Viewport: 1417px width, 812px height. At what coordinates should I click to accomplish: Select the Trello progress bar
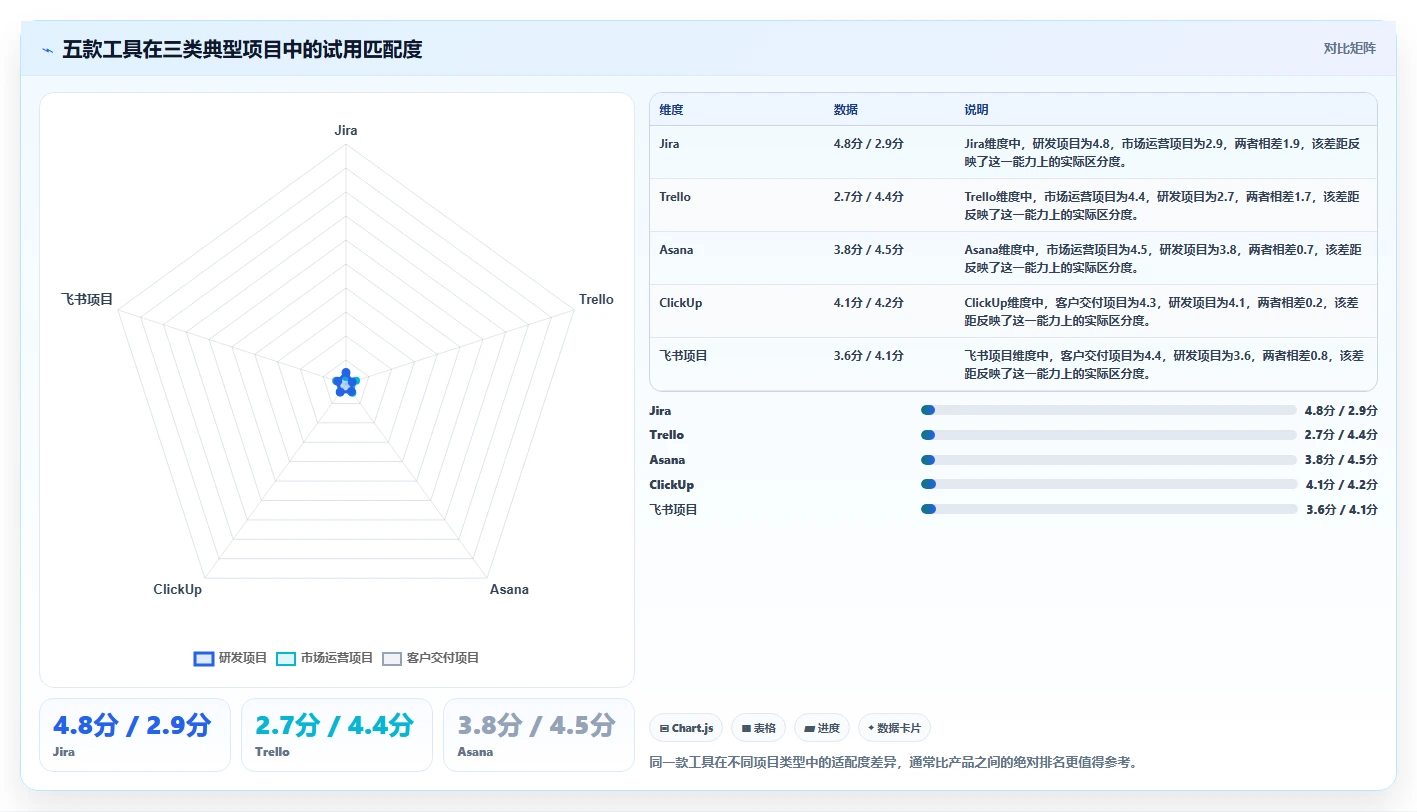pos(1108,435)
